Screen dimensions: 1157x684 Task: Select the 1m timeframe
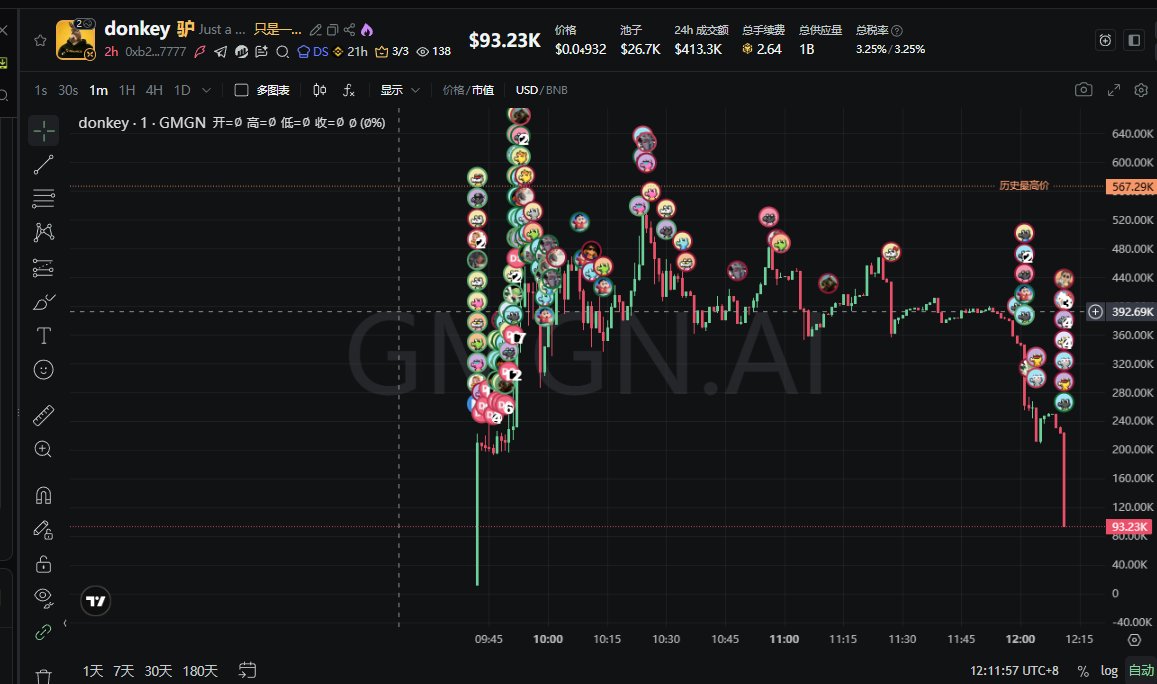[x=99, y=90]
